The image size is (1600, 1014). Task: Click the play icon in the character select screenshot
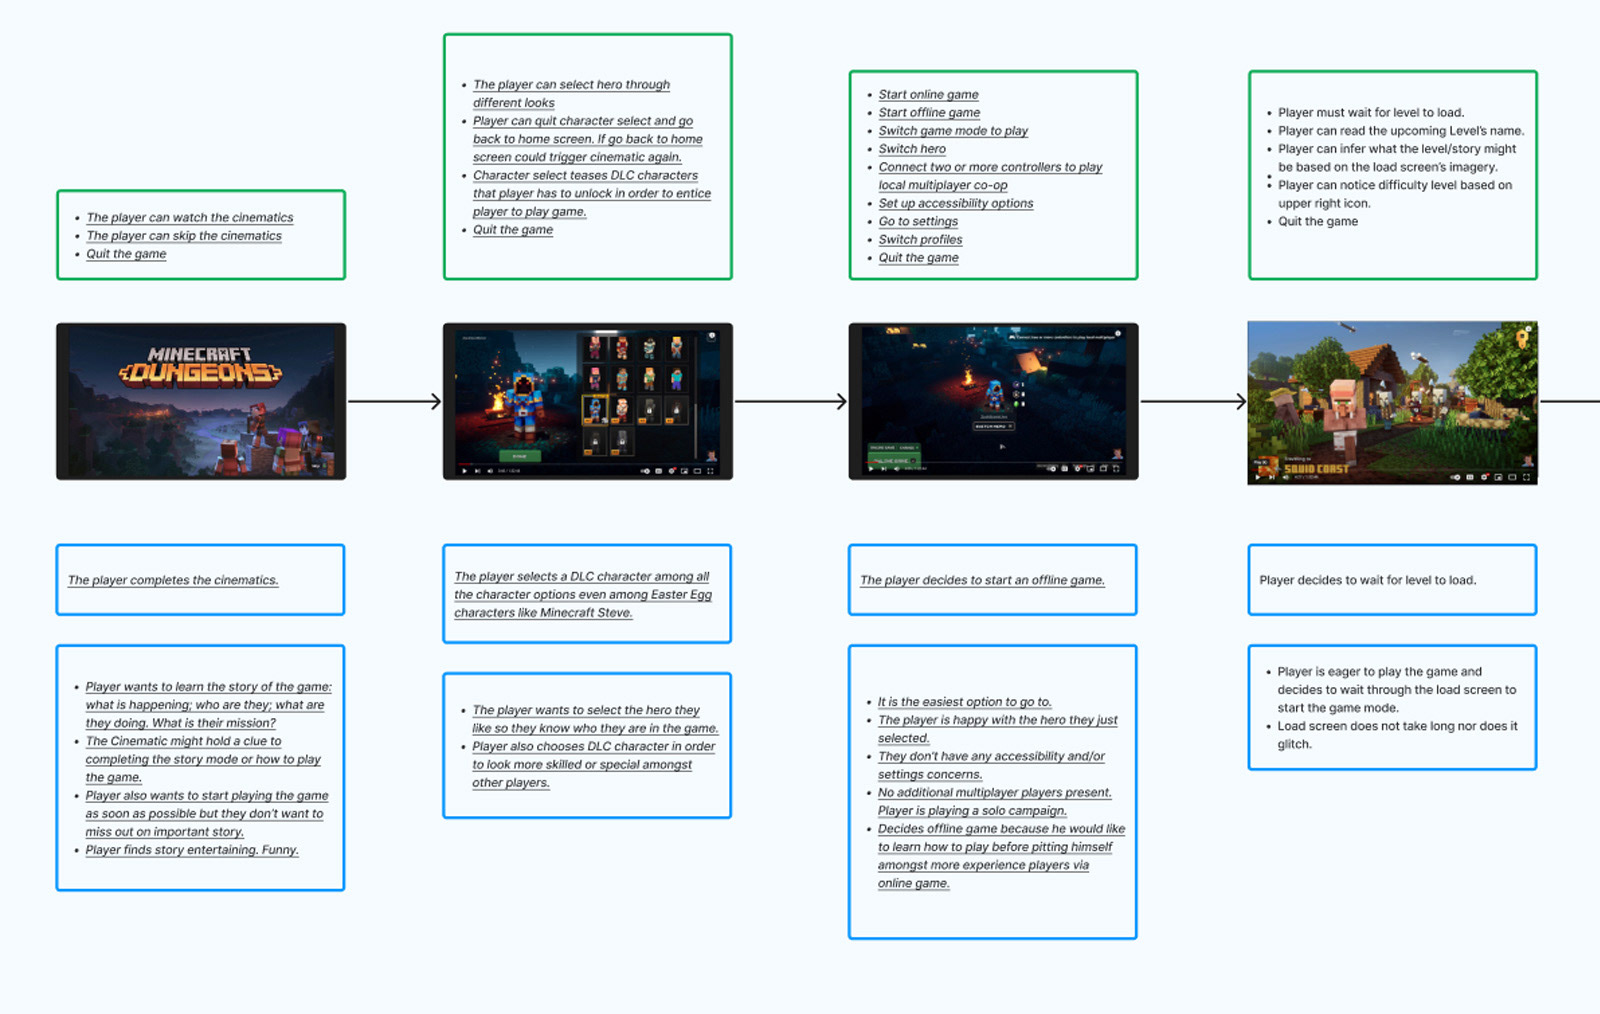coord(464,471)
